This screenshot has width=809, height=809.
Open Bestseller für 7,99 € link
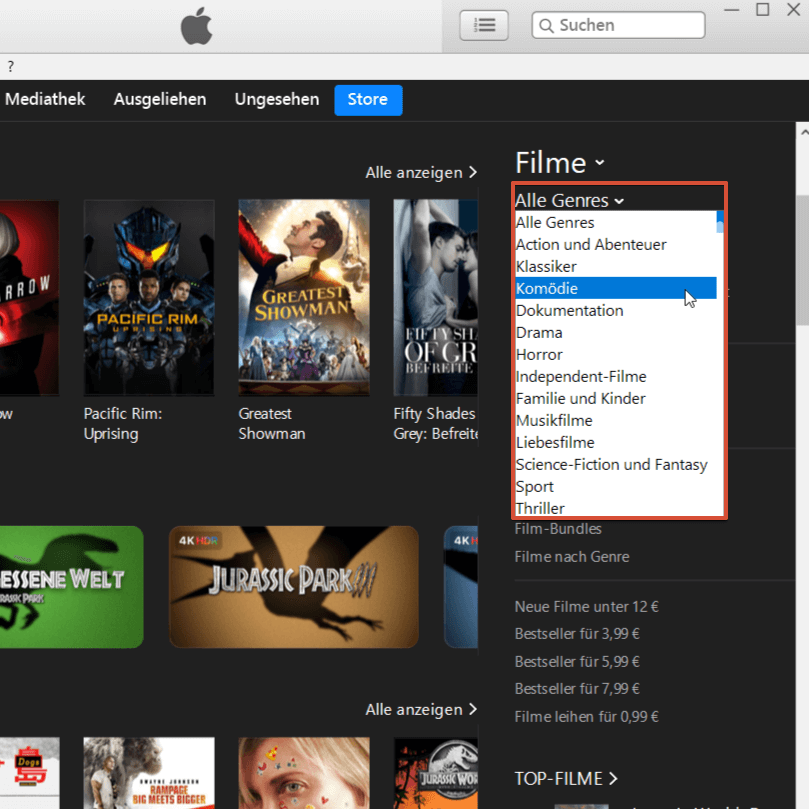pyautogui.click(x=577, y=689)
